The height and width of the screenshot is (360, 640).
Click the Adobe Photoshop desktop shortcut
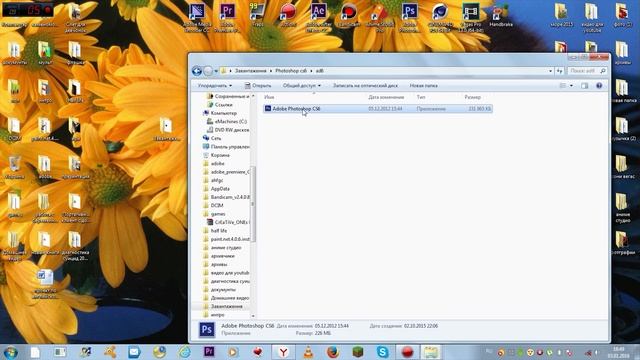coord(409,17)
